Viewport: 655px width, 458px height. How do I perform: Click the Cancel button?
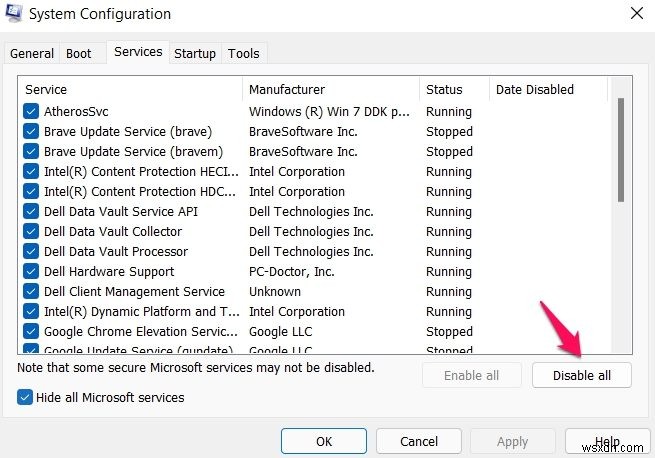coord(419,441)
